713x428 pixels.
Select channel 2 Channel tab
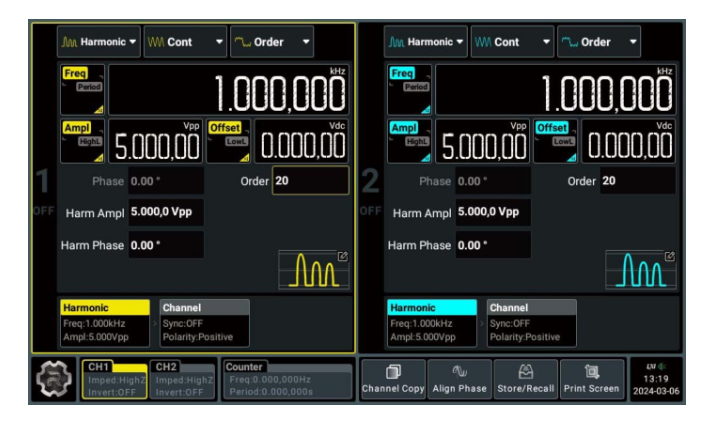[x=532, y=323]
